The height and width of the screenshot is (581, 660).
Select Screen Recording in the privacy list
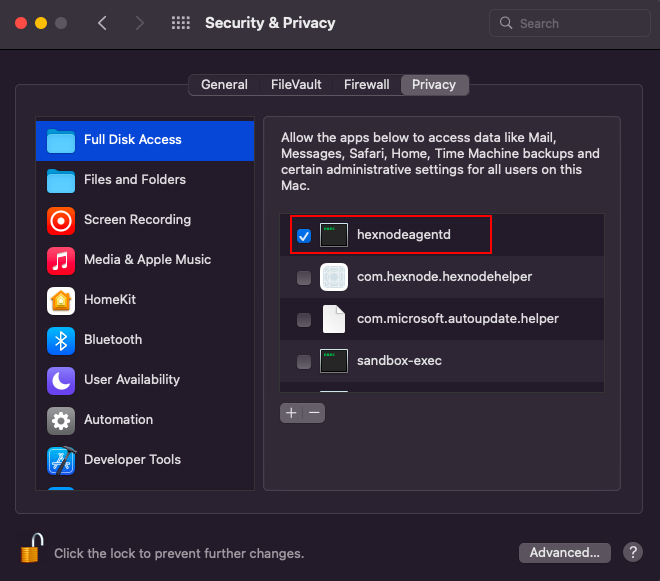click(x=145, y=220)
